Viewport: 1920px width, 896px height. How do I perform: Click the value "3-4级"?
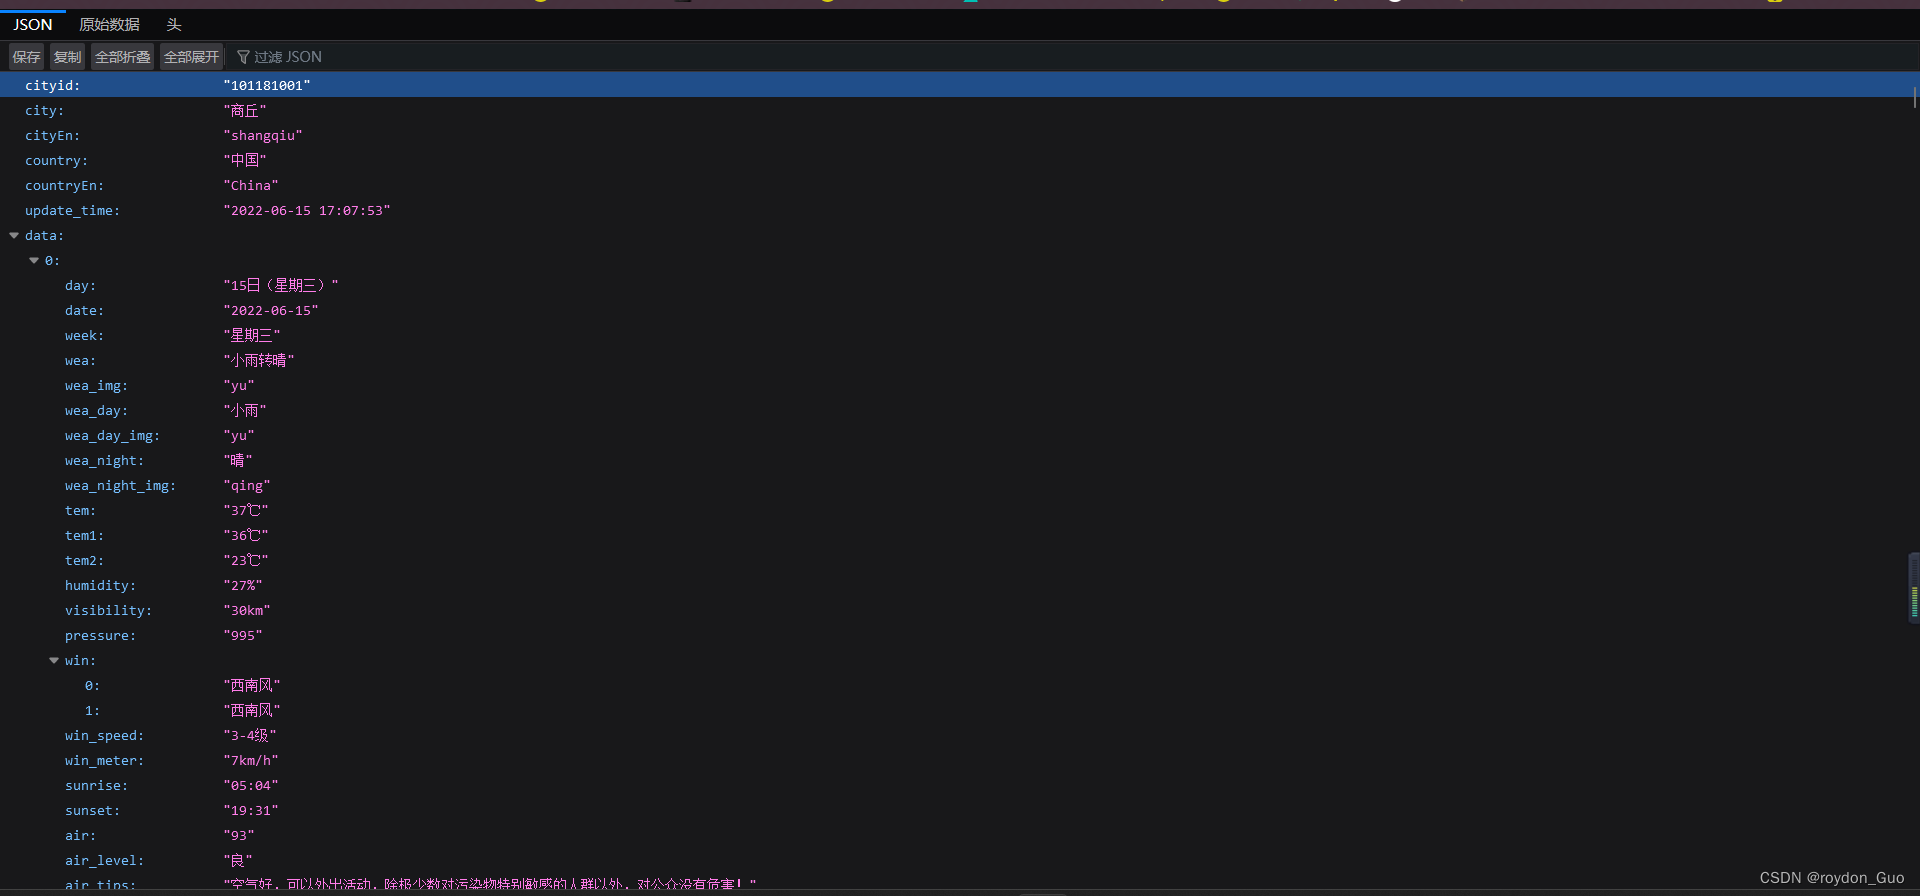pyautogui.click(x=250, y=735)
